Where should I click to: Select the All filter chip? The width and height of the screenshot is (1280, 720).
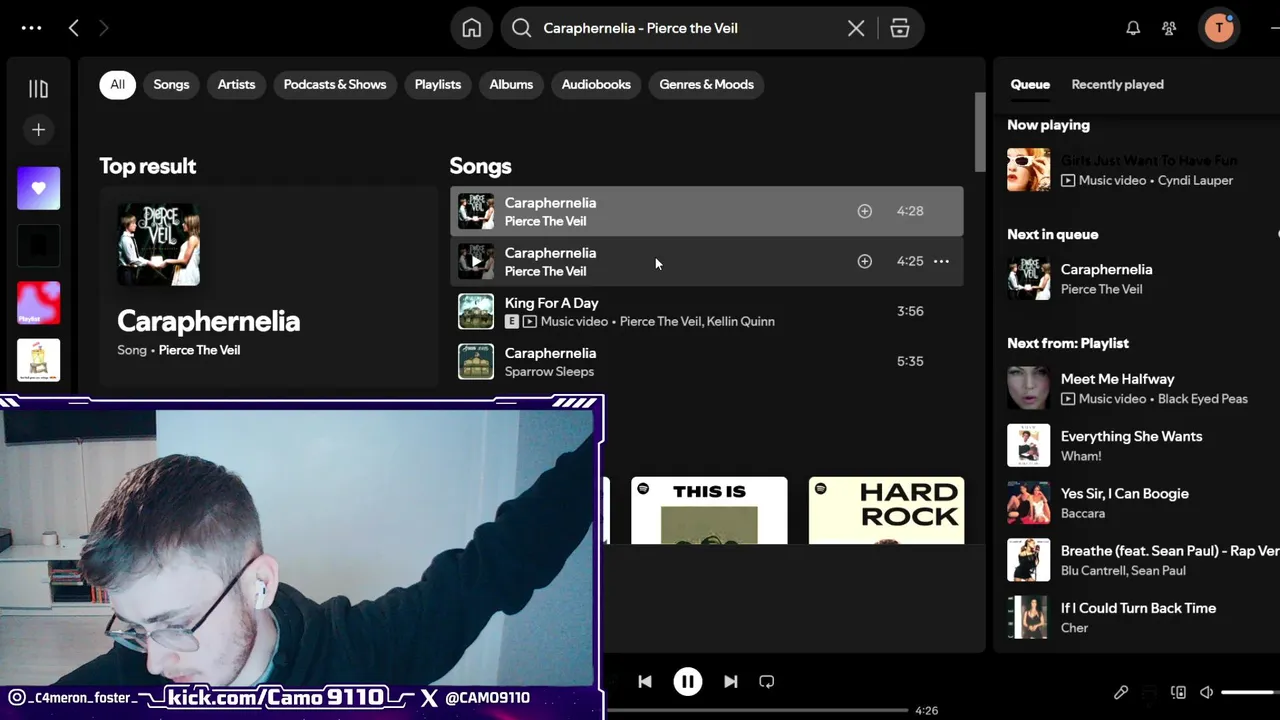pos(117,84)
